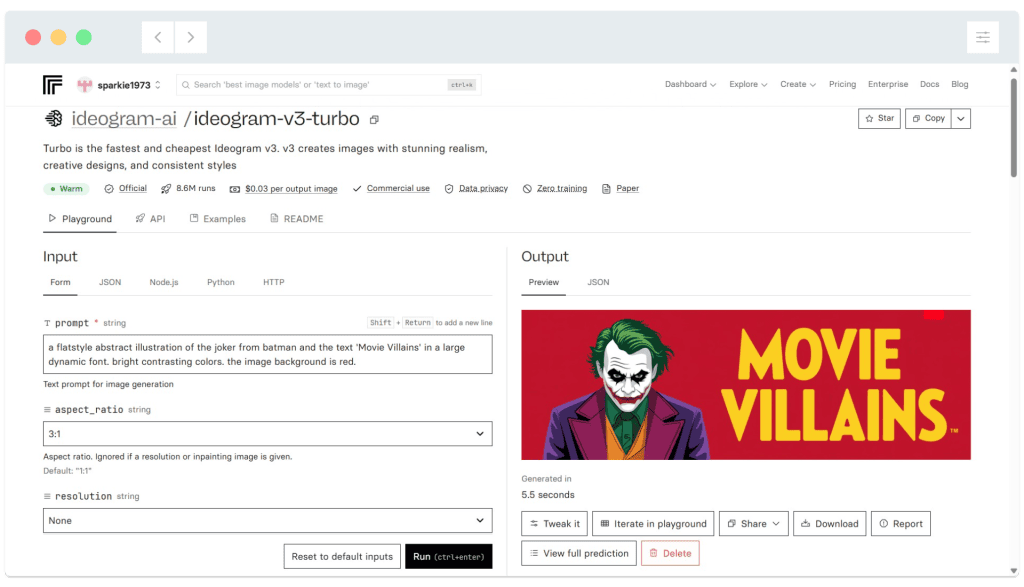
Task: Select the HTTP input tab
Action: 274,282
